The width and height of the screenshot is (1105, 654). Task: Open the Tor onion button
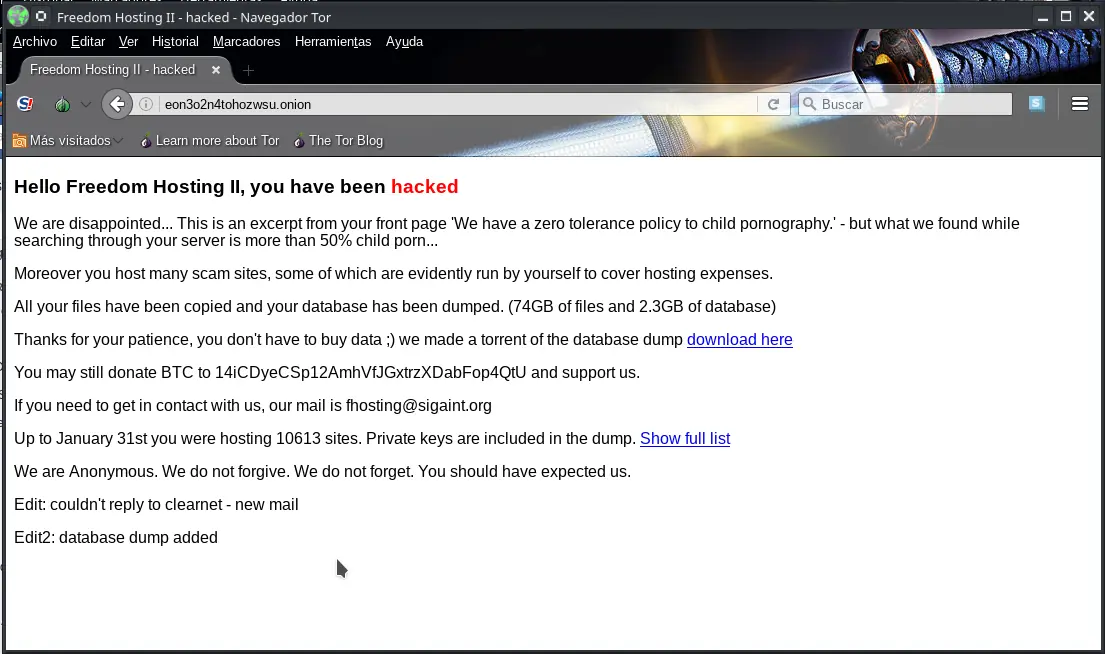pyautogui.click(x=63, y=104)
